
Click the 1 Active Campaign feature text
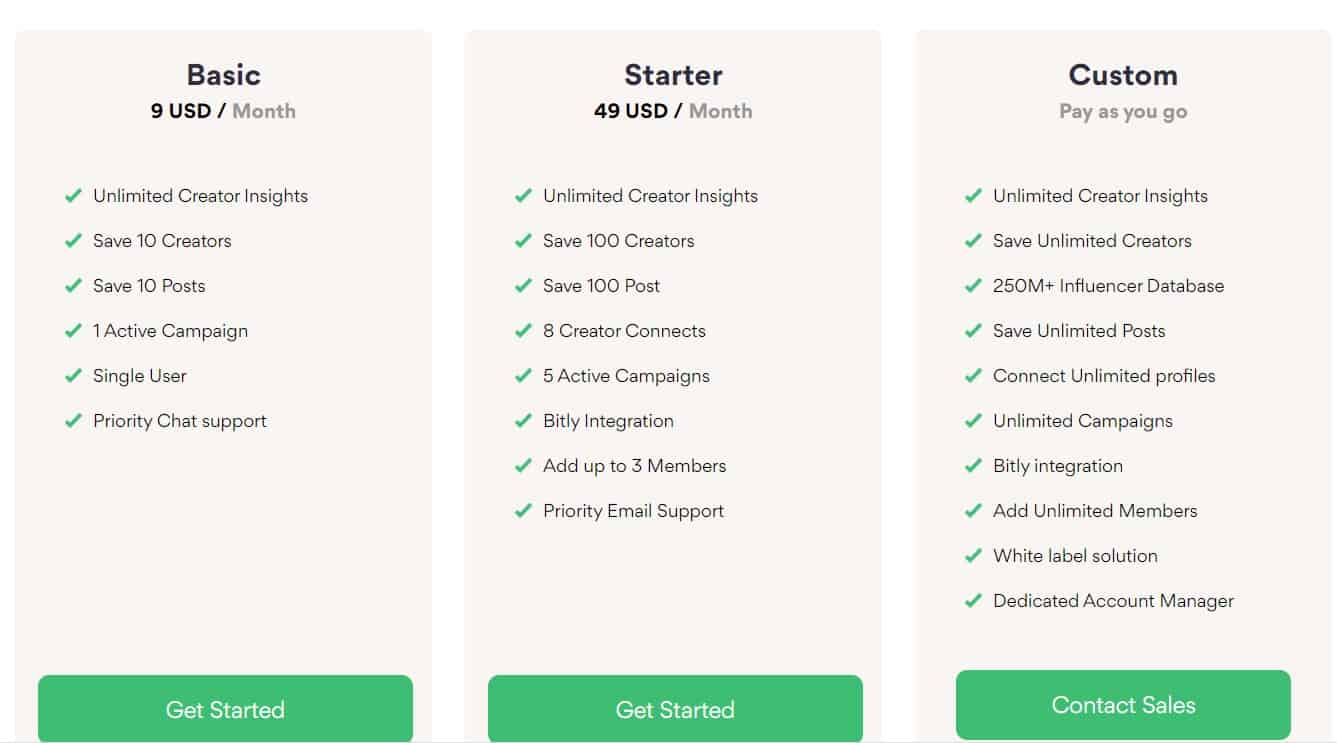coord(170,331)
